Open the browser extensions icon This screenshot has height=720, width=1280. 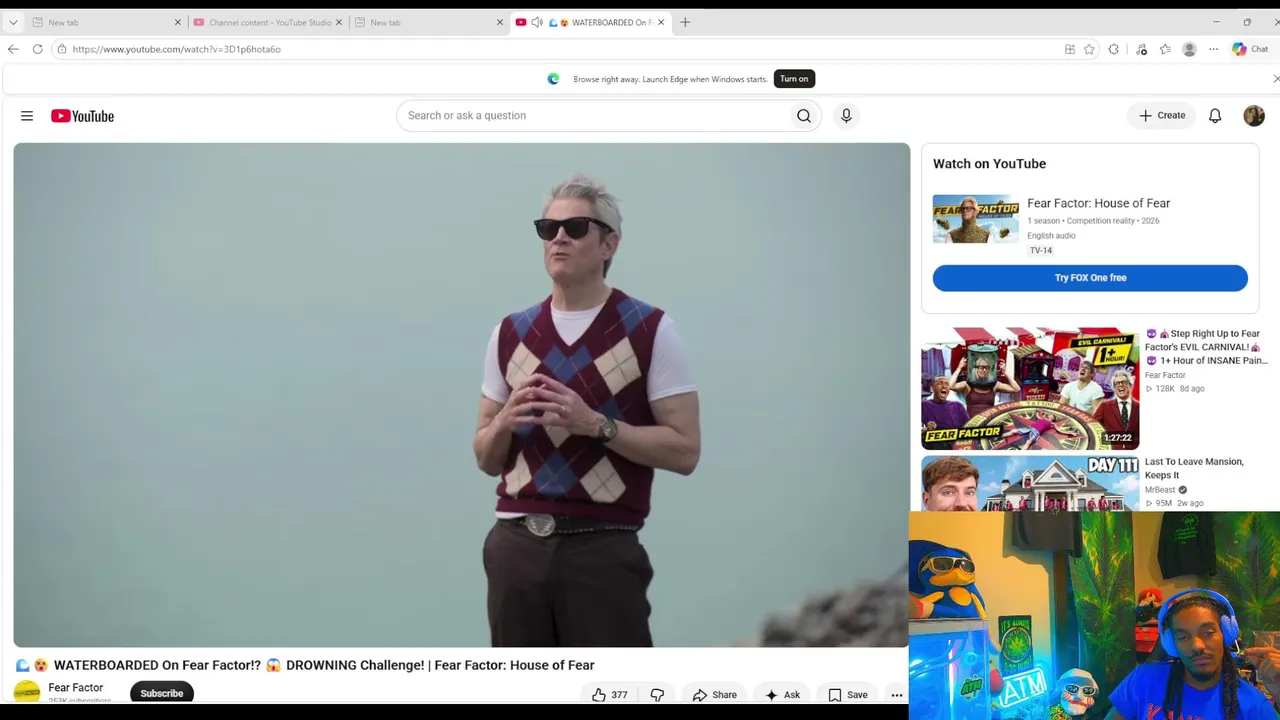coord(1113,49)
